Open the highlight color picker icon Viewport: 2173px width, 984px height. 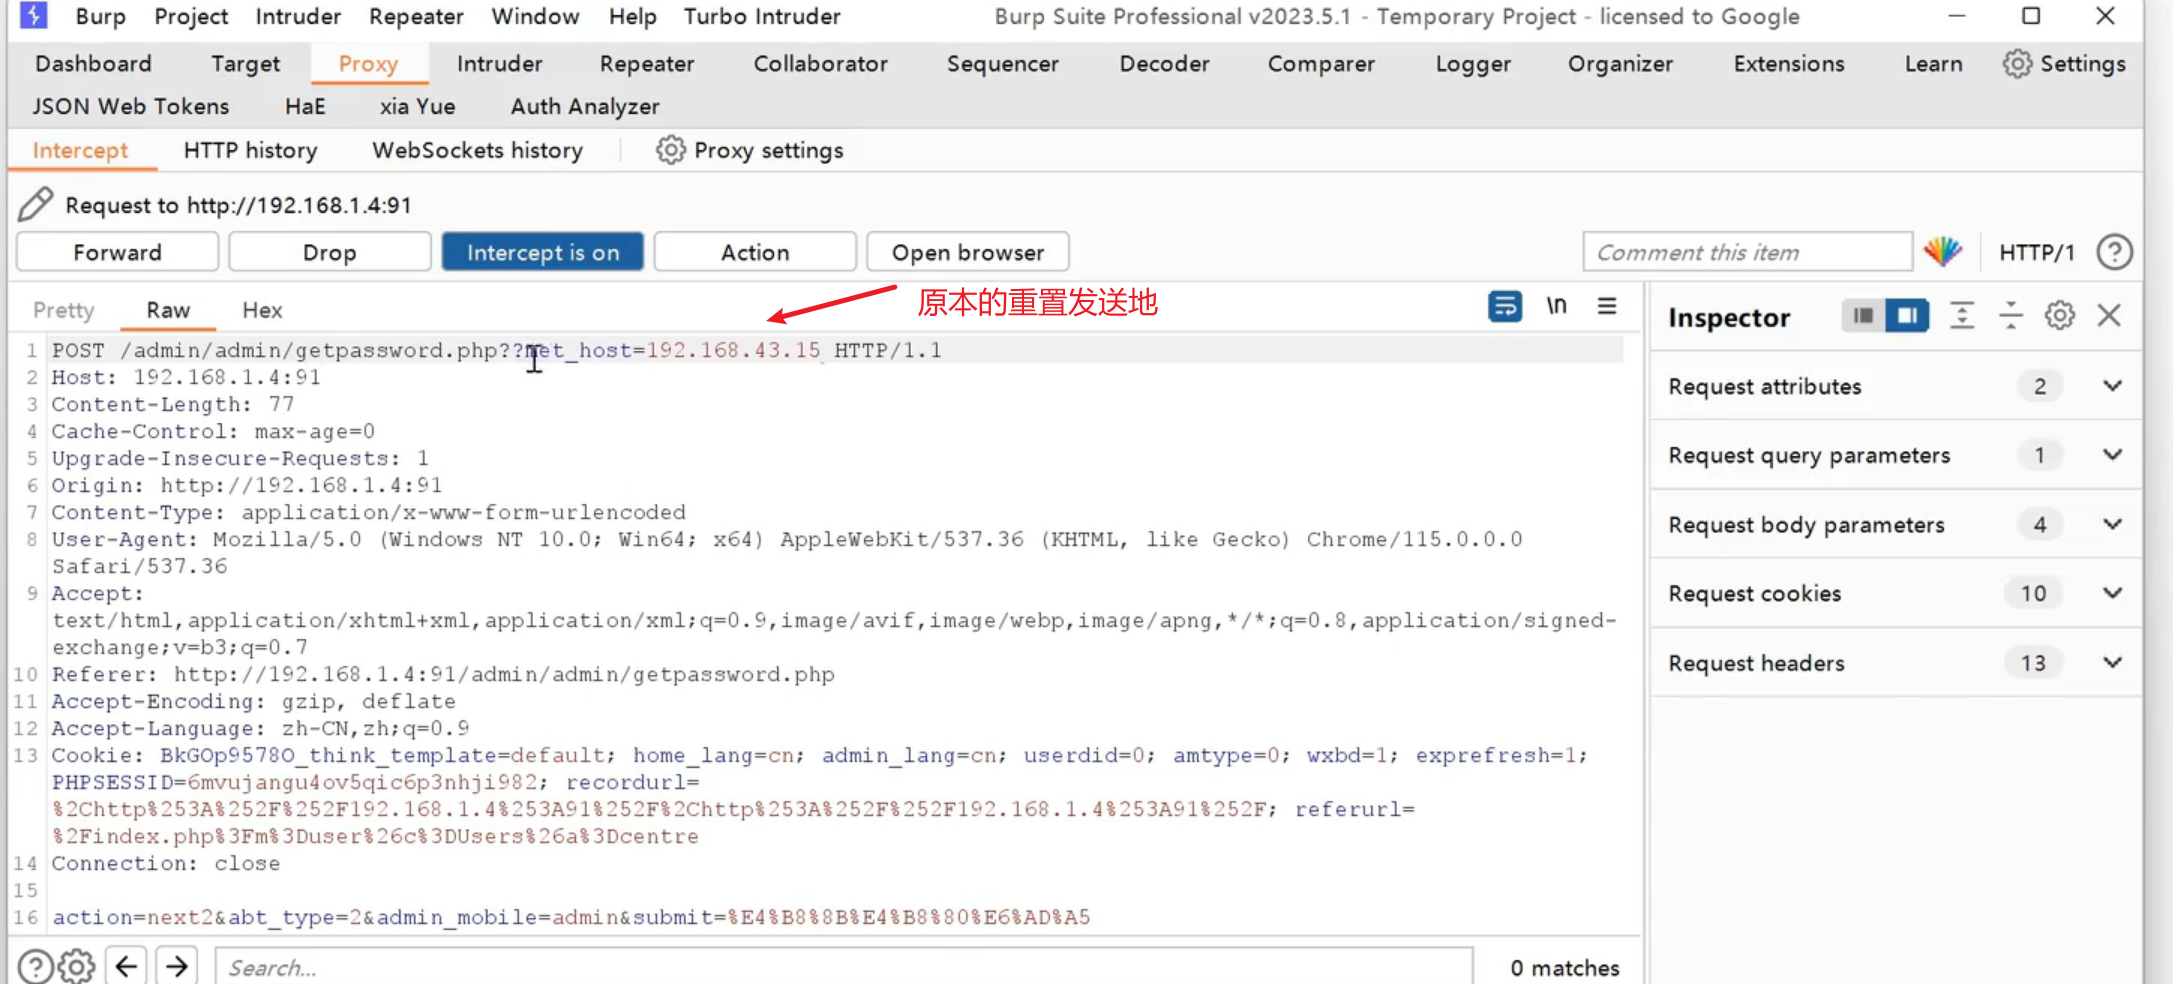[x=1942, y=252]
